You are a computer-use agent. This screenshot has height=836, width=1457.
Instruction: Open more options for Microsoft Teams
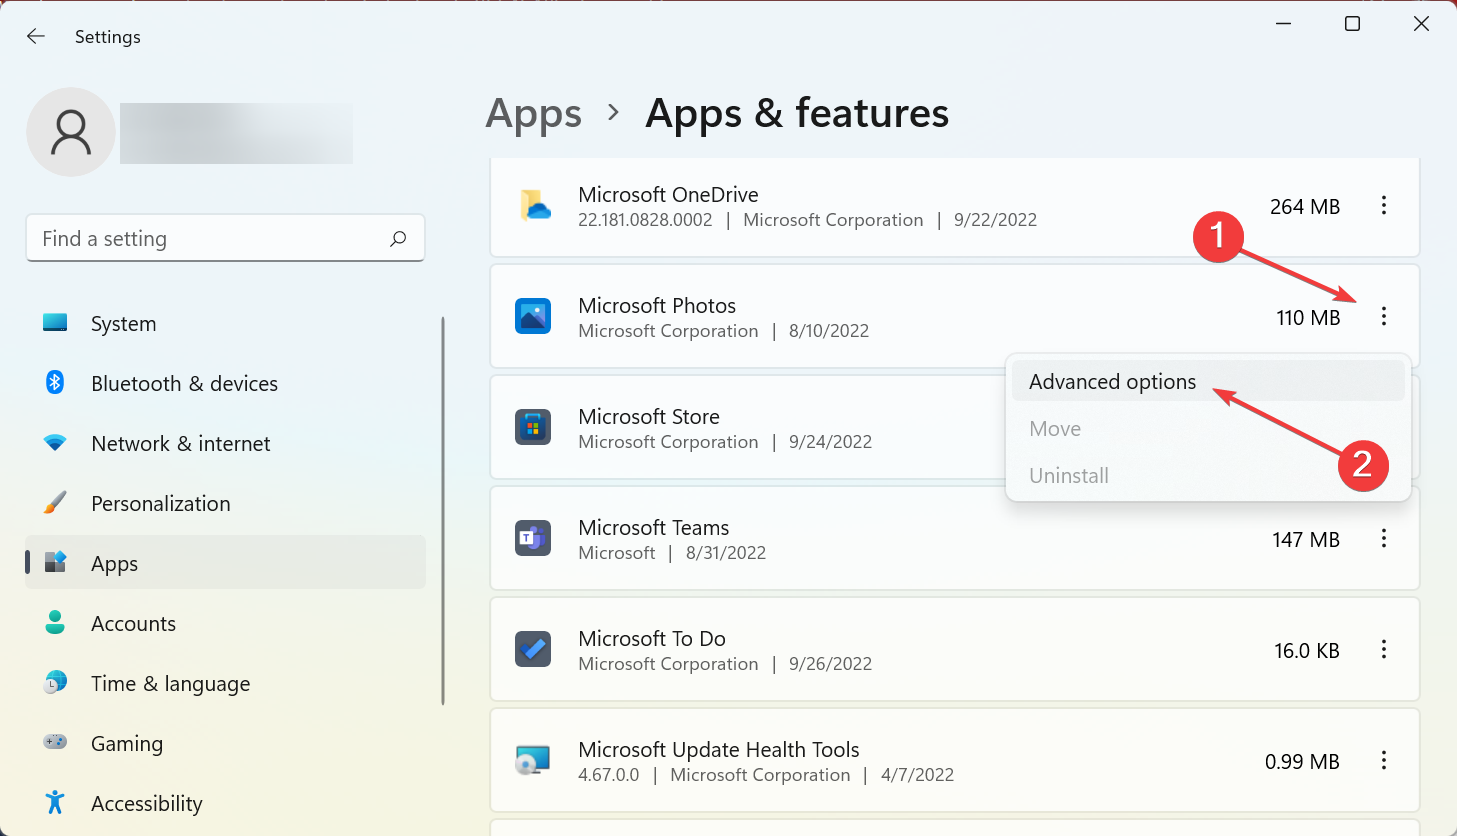(x=1384, y=539)
